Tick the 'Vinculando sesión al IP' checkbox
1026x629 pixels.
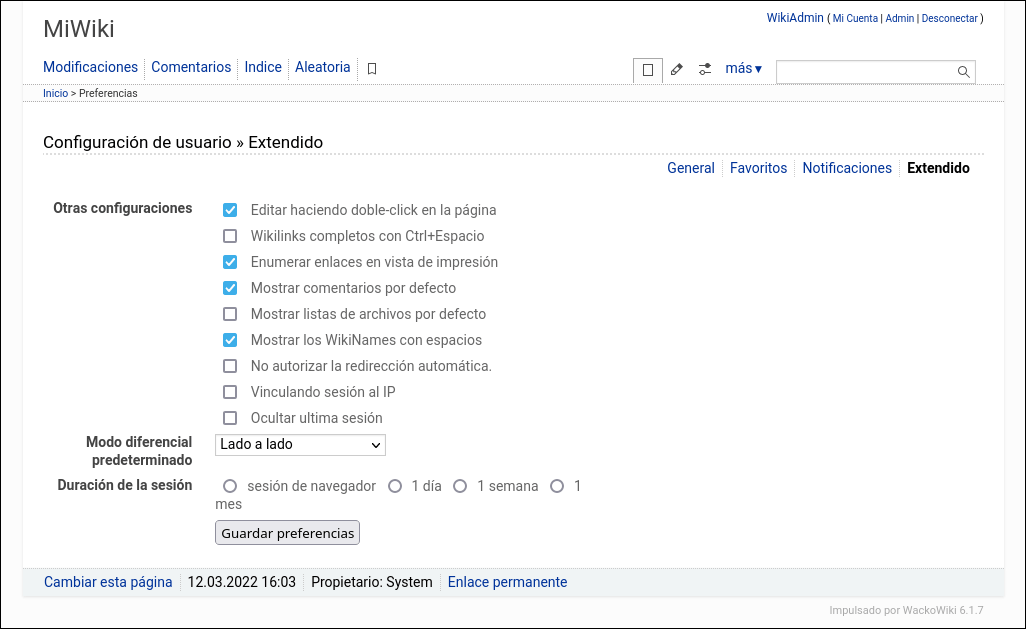coord(230,392)
